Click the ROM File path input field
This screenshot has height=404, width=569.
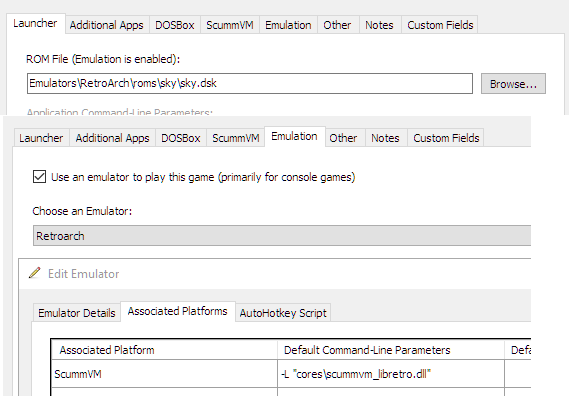tap(250, 83)
